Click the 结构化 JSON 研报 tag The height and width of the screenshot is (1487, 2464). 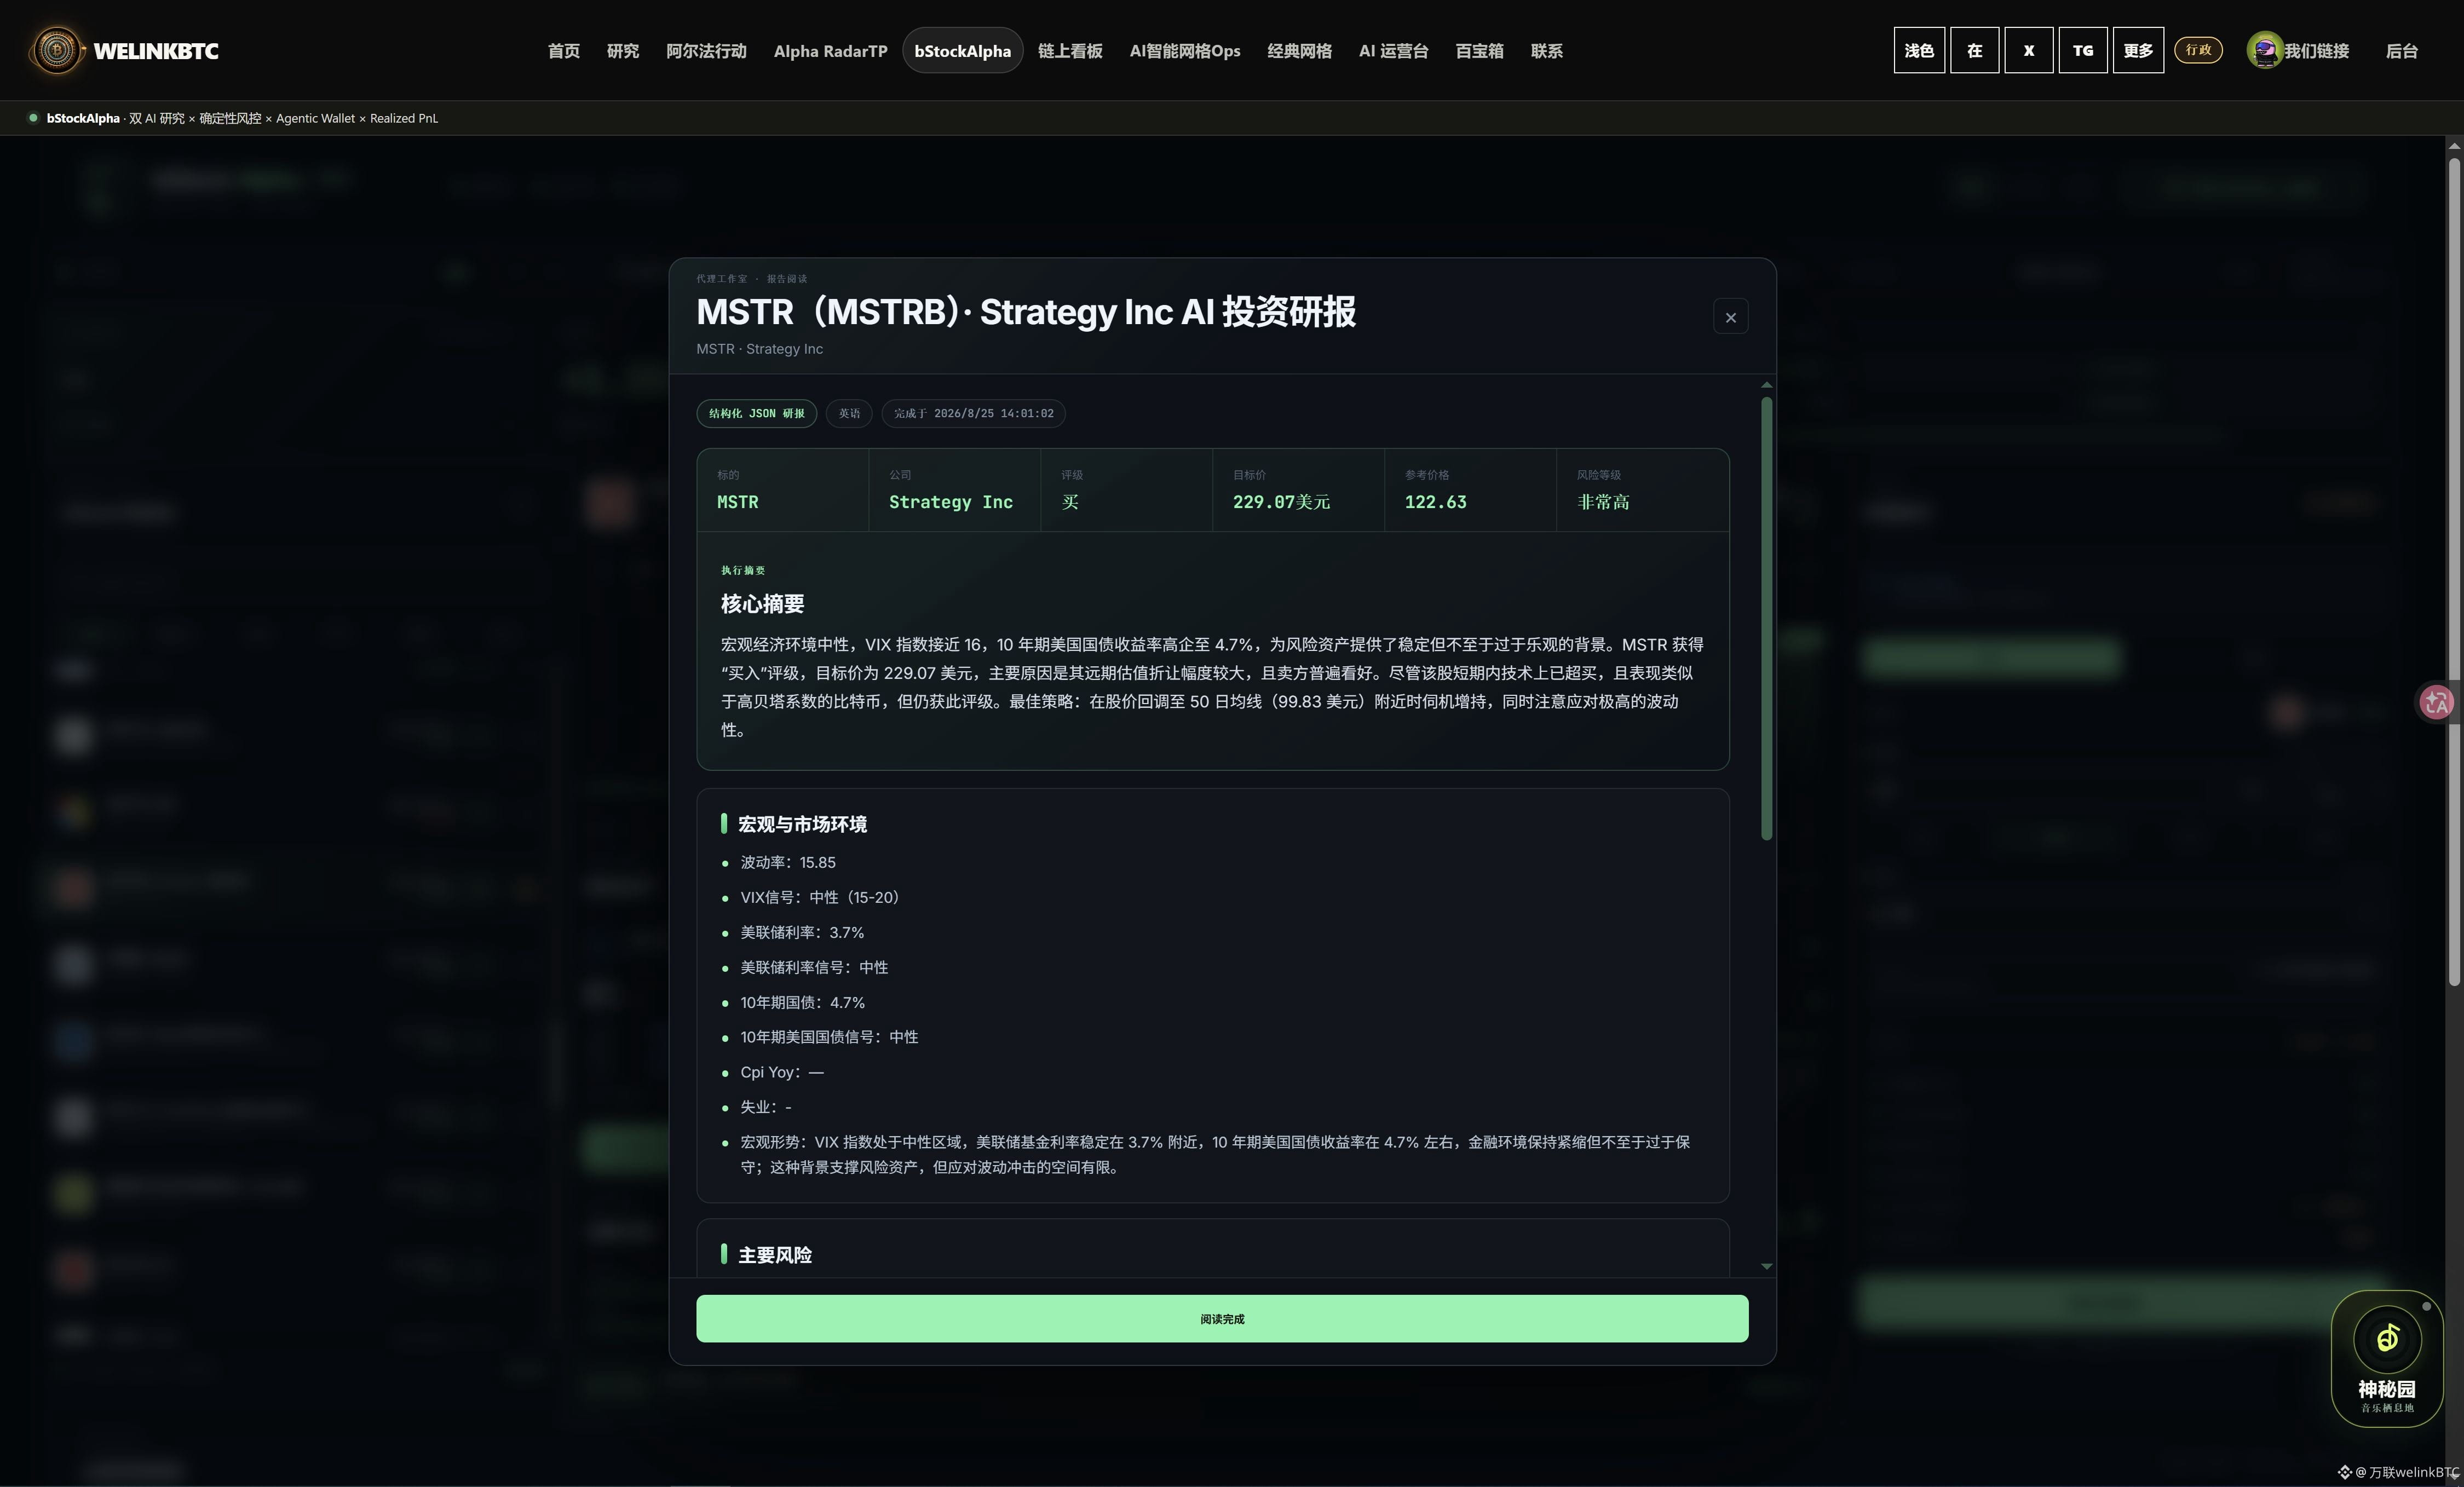coord(756,413)
